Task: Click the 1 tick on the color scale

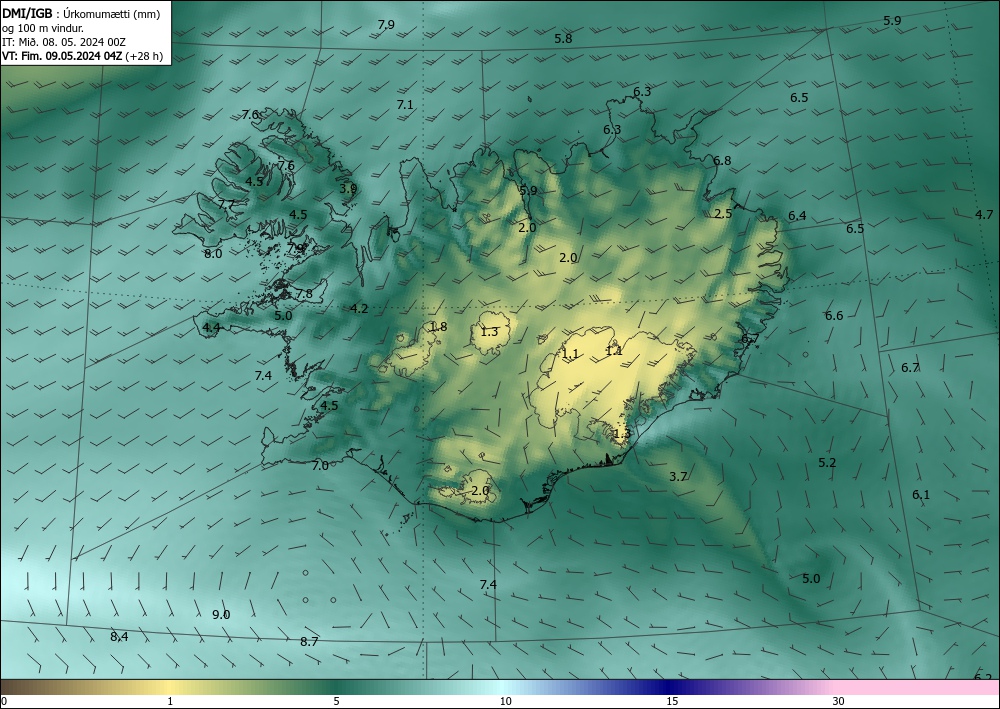Action: tap(170, 701)
